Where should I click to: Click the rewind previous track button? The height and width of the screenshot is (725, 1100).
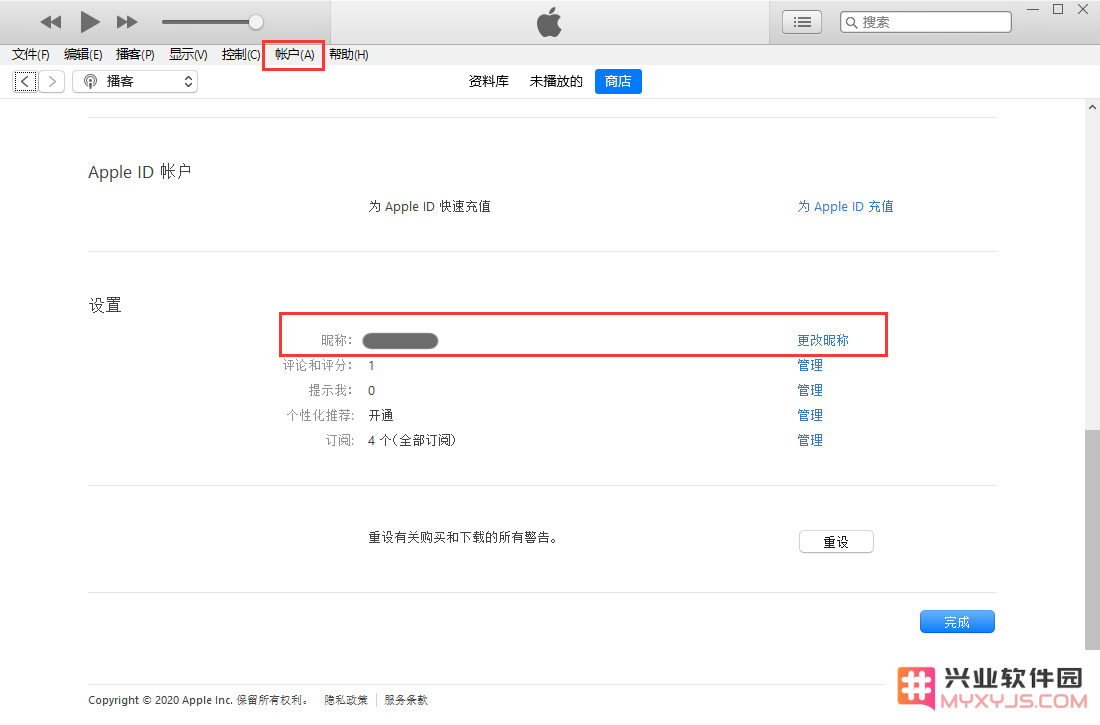coord(51,22)
